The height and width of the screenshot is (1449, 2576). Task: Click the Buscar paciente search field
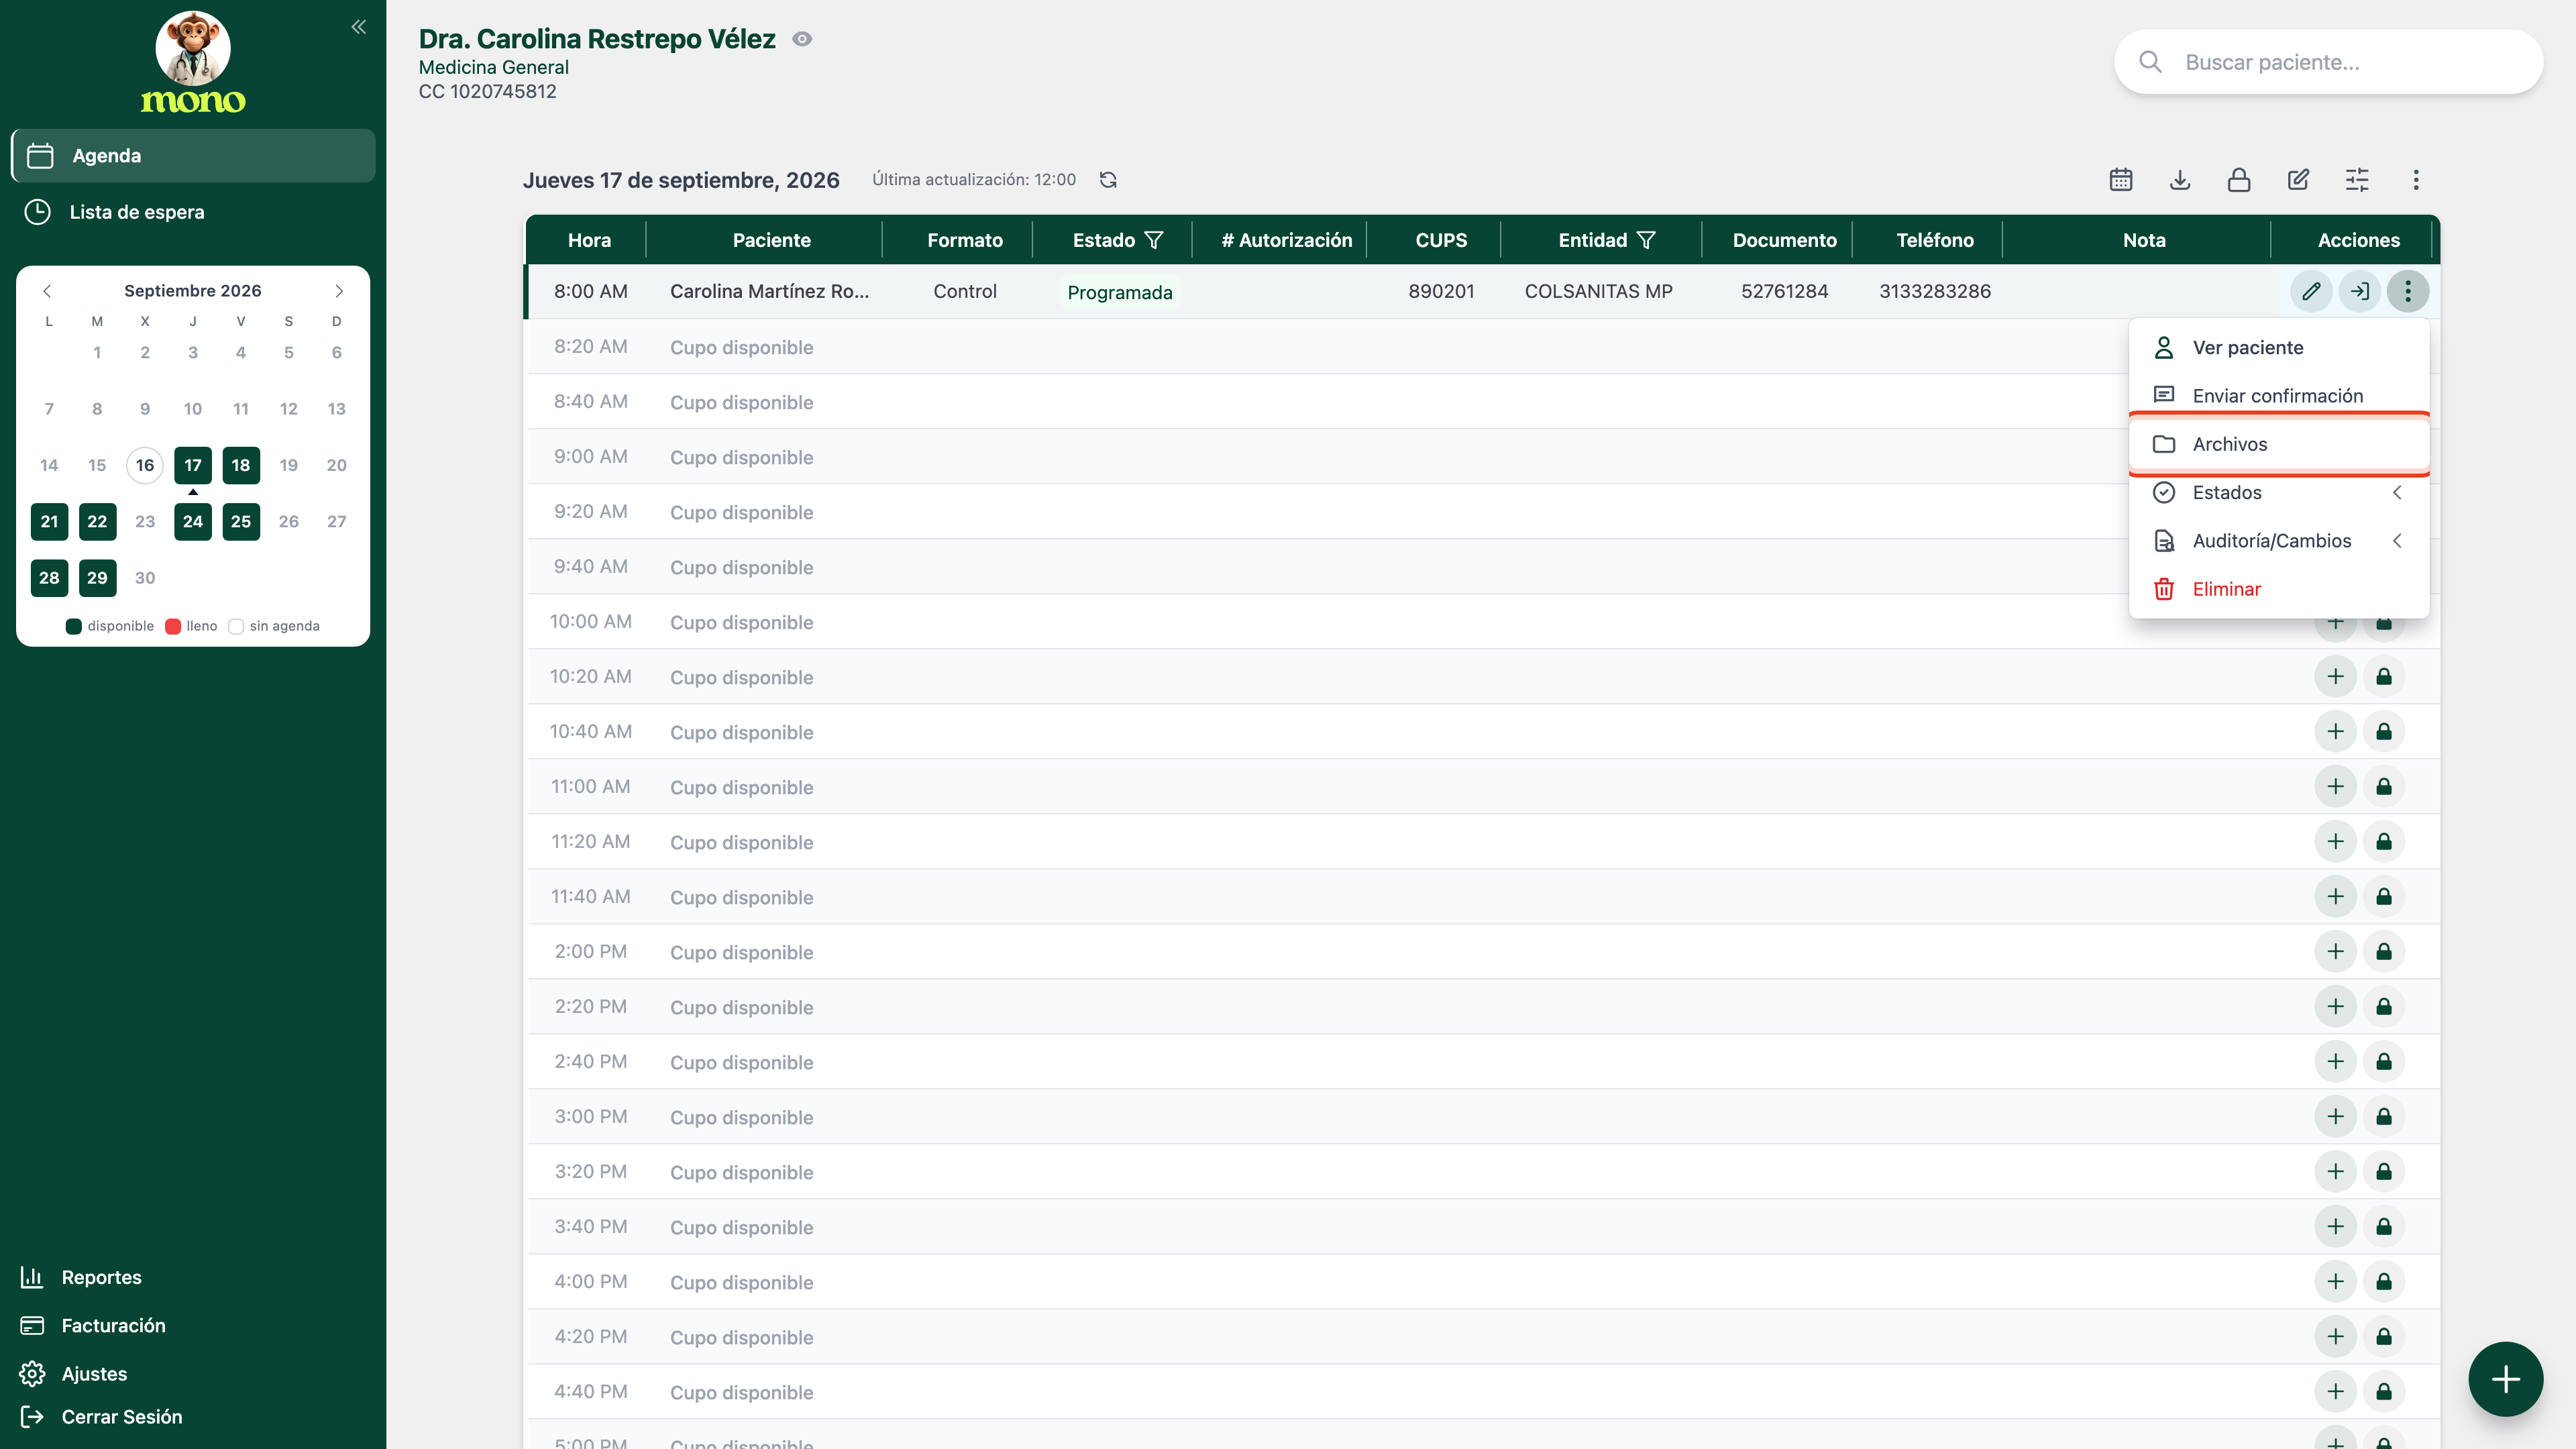(2328, 62)
